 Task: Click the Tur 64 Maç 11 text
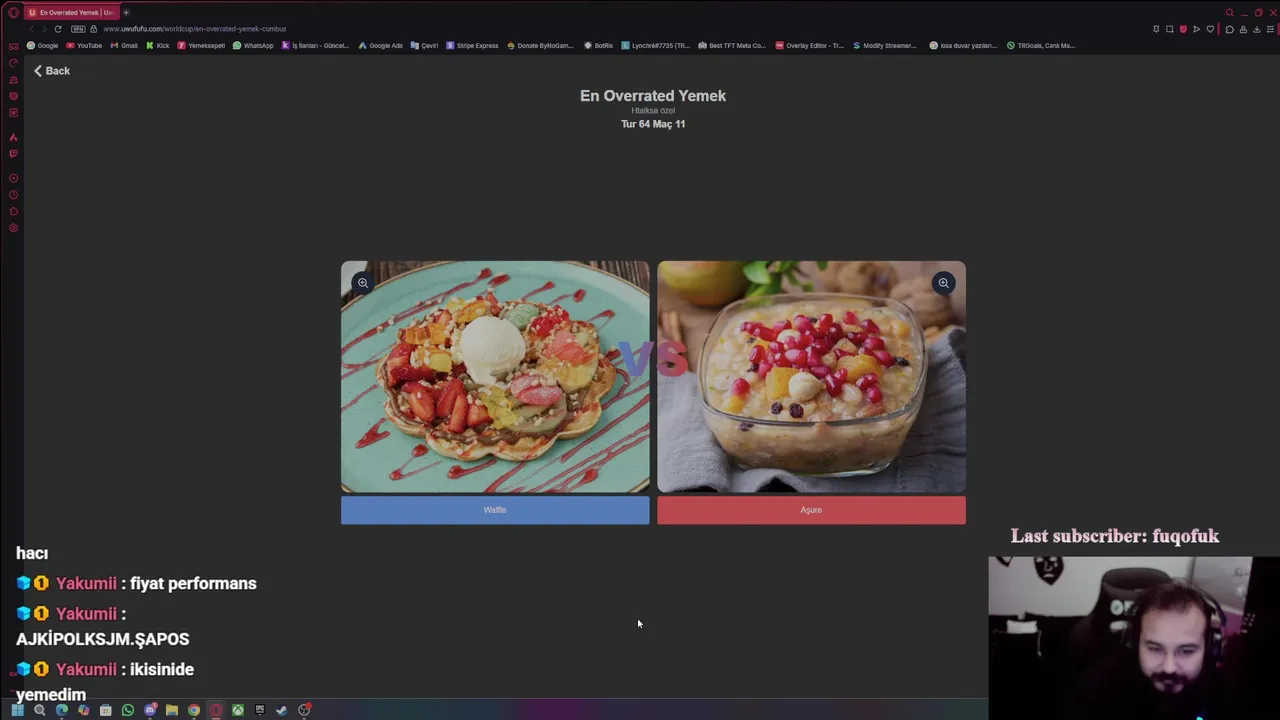[653, 124]
